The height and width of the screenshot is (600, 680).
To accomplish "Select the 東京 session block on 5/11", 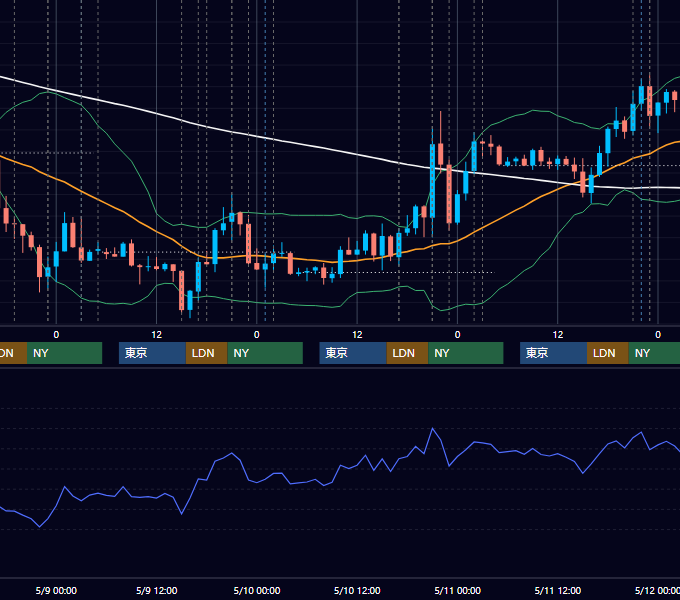I will (553, 353).
